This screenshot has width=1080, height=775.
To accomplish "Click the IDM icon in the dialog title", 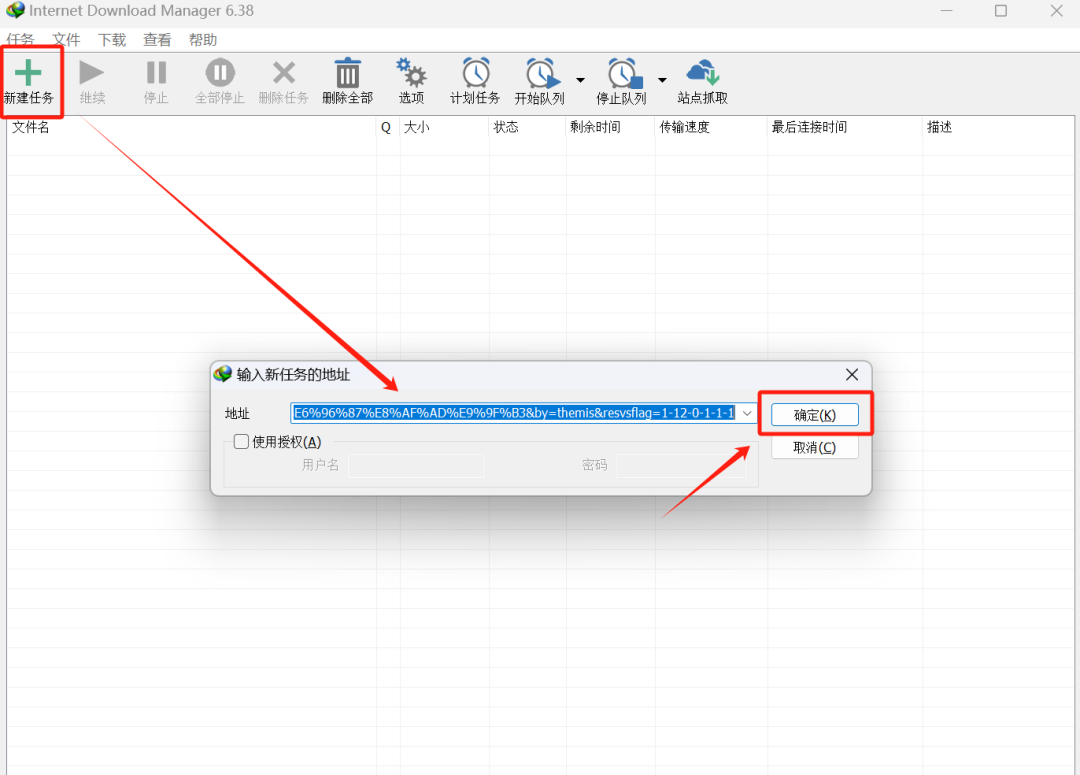I will 222,374.
